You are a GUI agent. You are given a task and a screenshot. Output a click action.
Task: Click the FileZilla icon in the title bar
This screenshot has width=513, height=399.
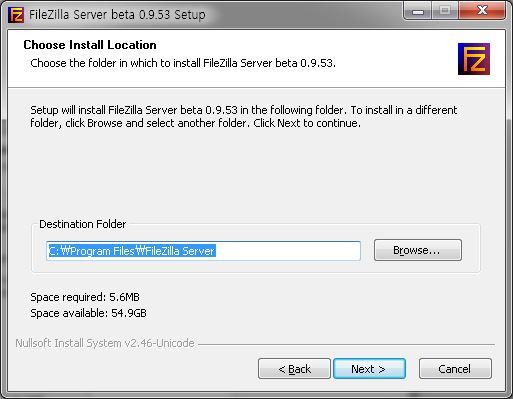(x=16, y=15)
